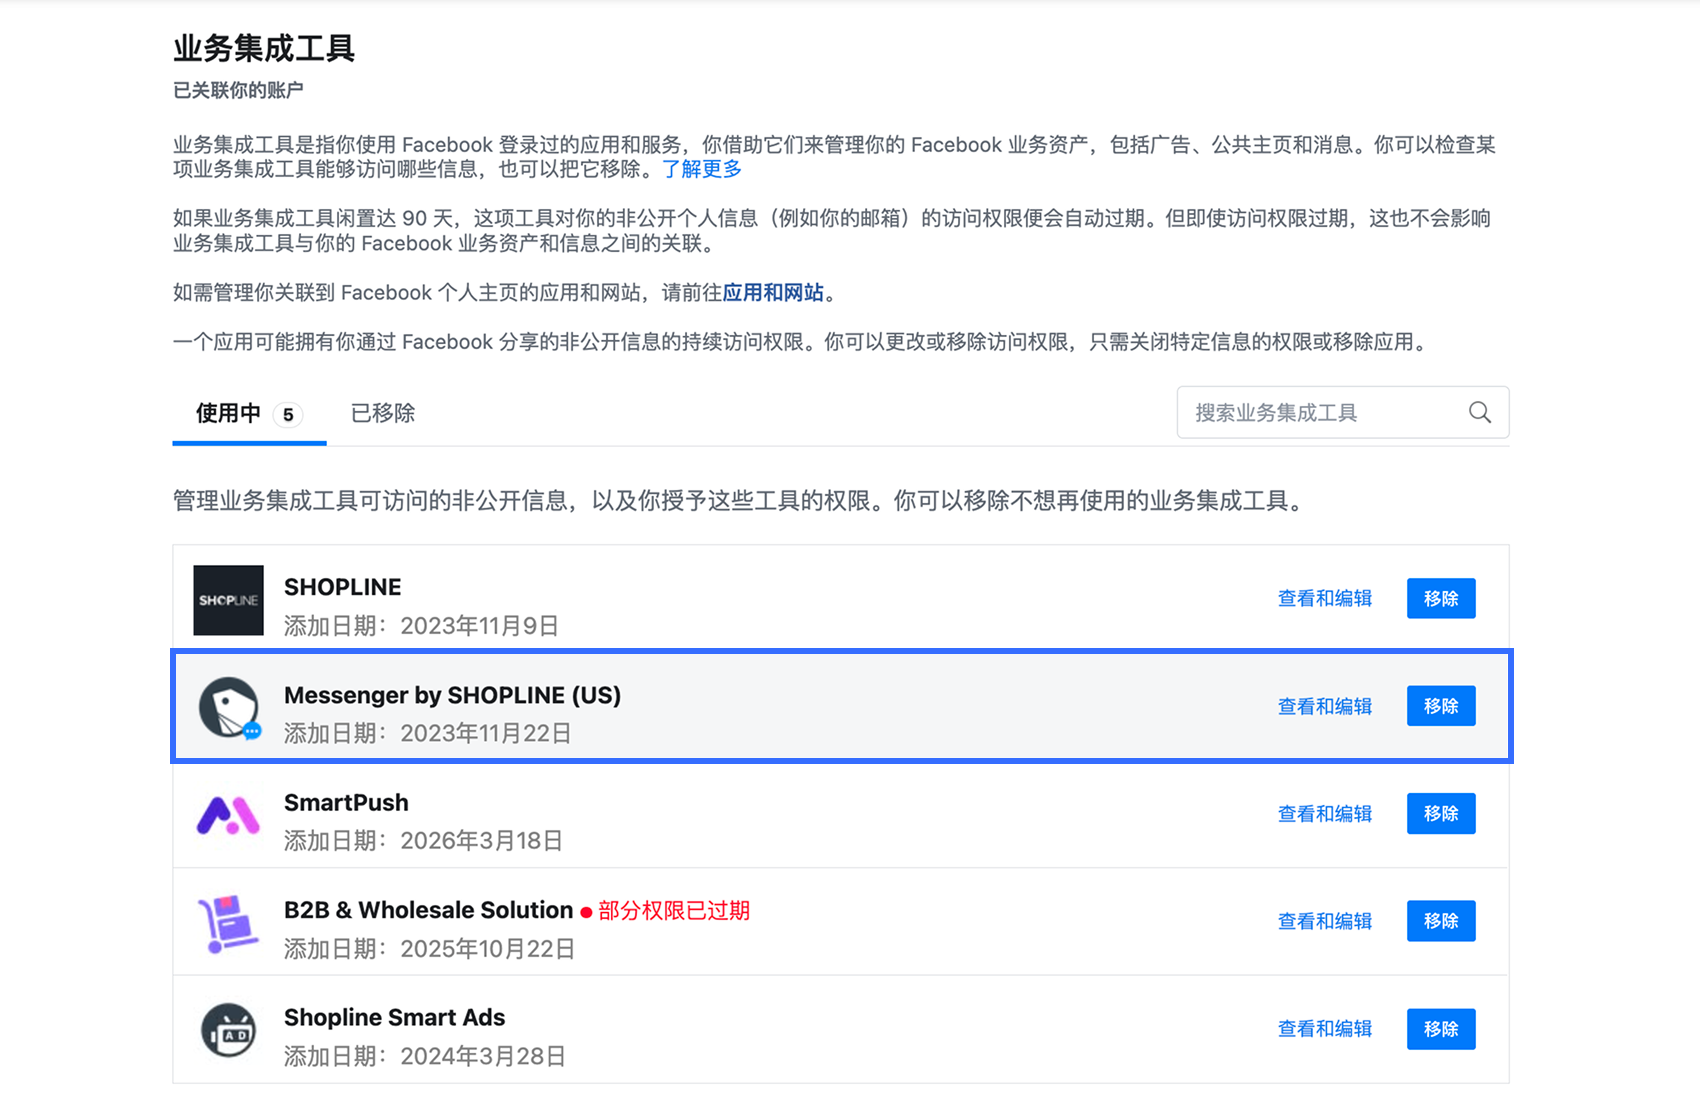Screen dimensions: 1700x1116
Task: Click the date 2023年11月22日
Action: point(486,734)
